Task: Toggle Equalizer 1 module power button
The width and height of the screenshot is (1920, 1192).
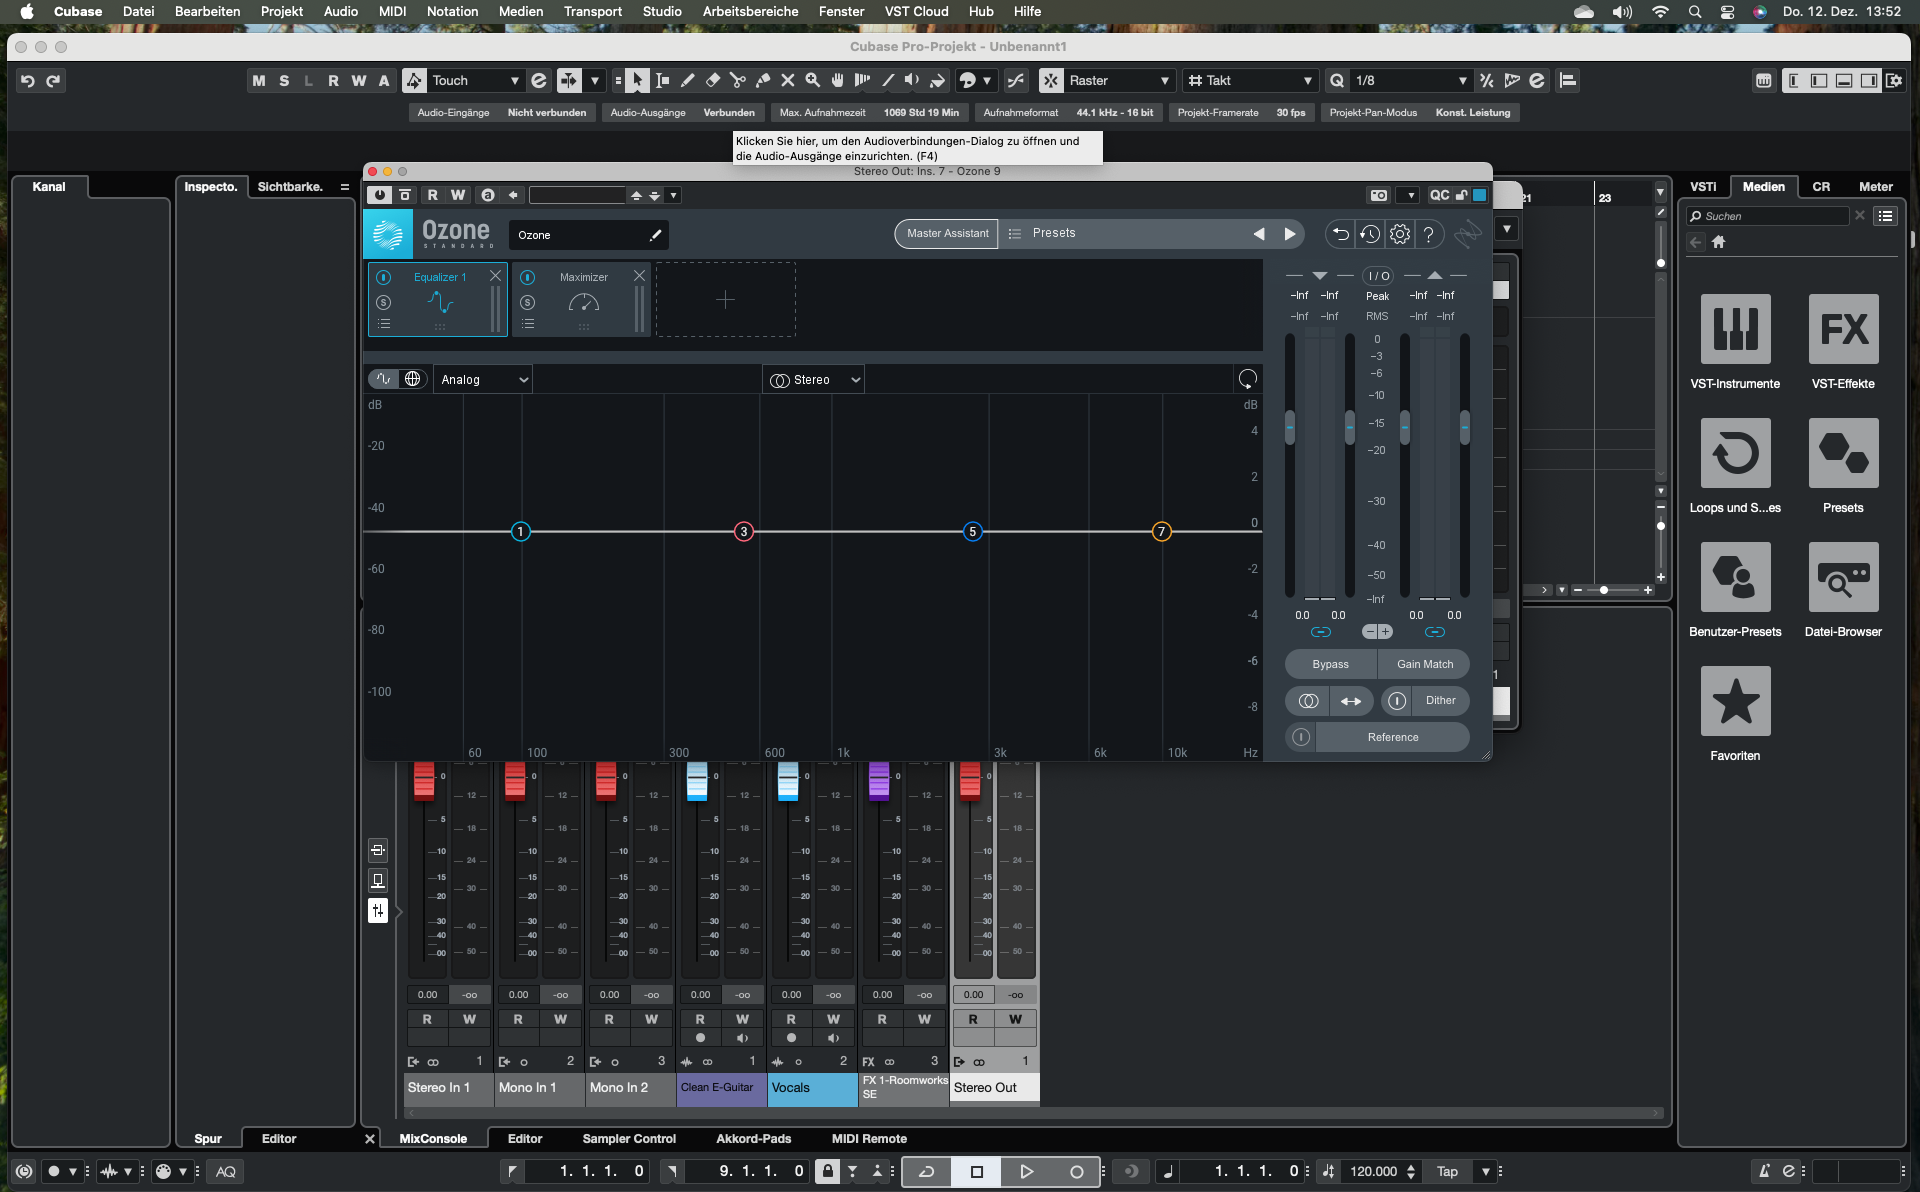Action: (x=383, y=277)
